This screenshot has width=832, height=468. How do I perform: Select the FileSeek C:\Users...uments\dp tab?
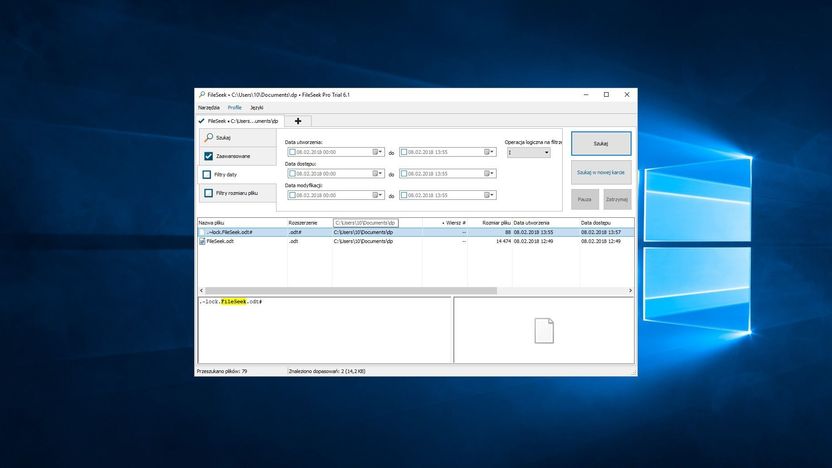tap(240, 121)
